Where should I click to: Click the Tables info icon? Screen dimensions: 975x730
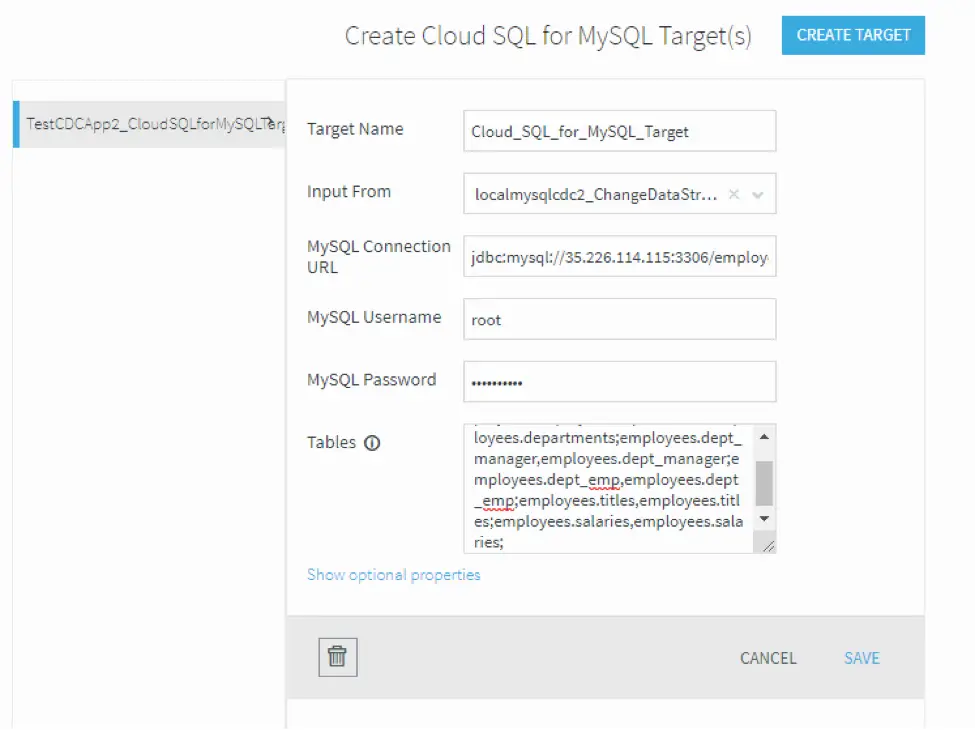372,443
